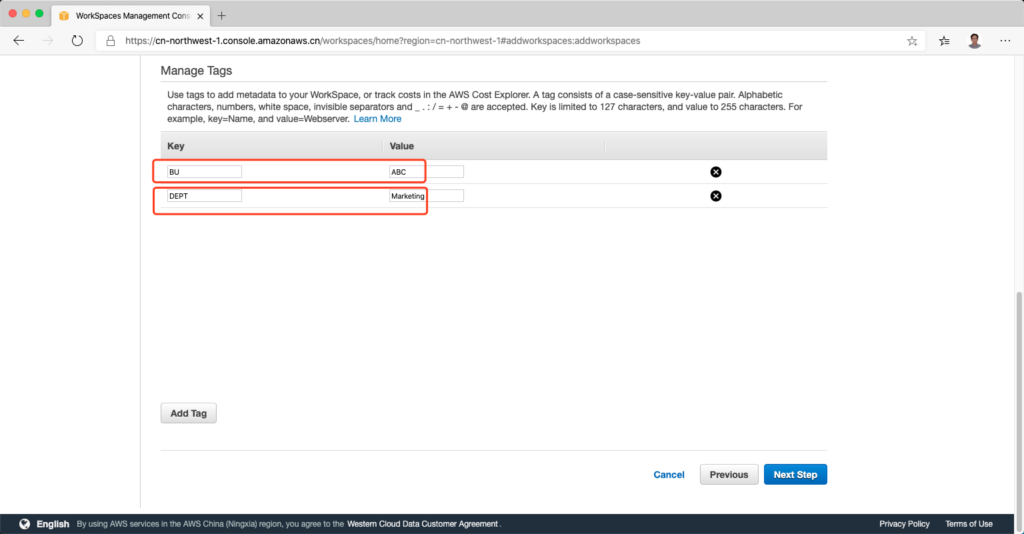The height and width of the screenshot is (534, 1024).
Task: Open the Learn More link
Action: pos(377,119)
